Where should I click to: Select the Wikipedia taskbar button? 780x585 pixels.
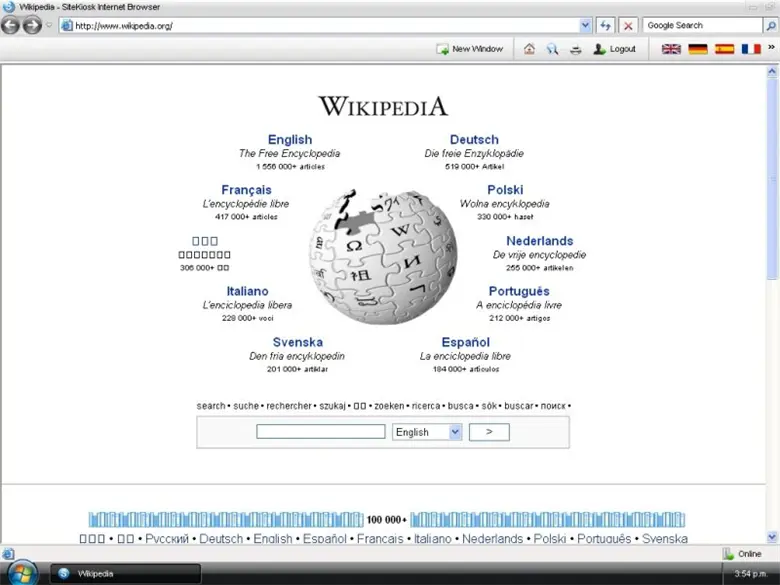pos(125,574)
